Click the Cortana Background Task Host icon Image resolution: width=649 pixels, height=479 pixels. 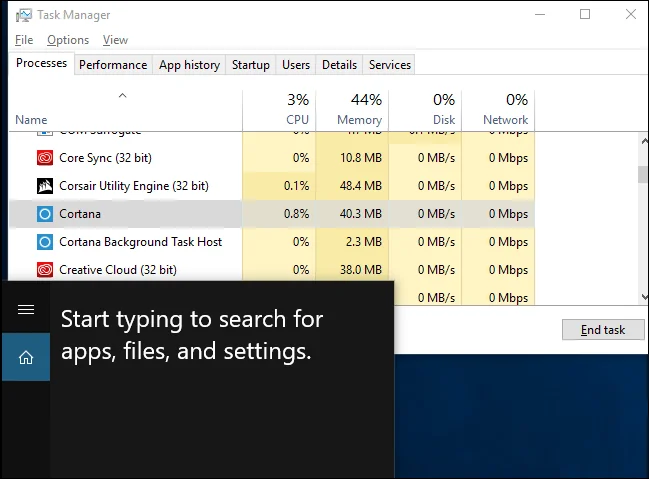click(45, 242)
